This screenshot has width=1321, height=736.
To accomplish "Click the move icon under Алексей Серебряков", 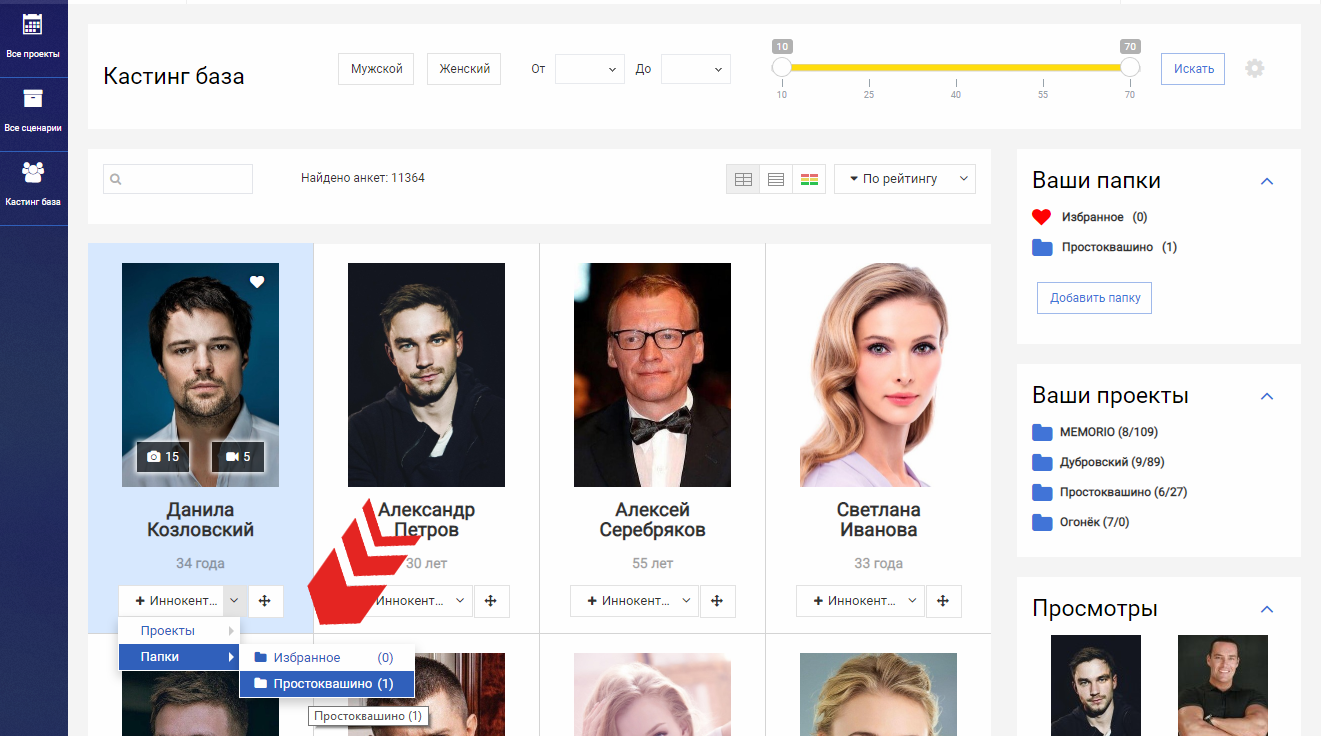I will [x=717, y=601].
